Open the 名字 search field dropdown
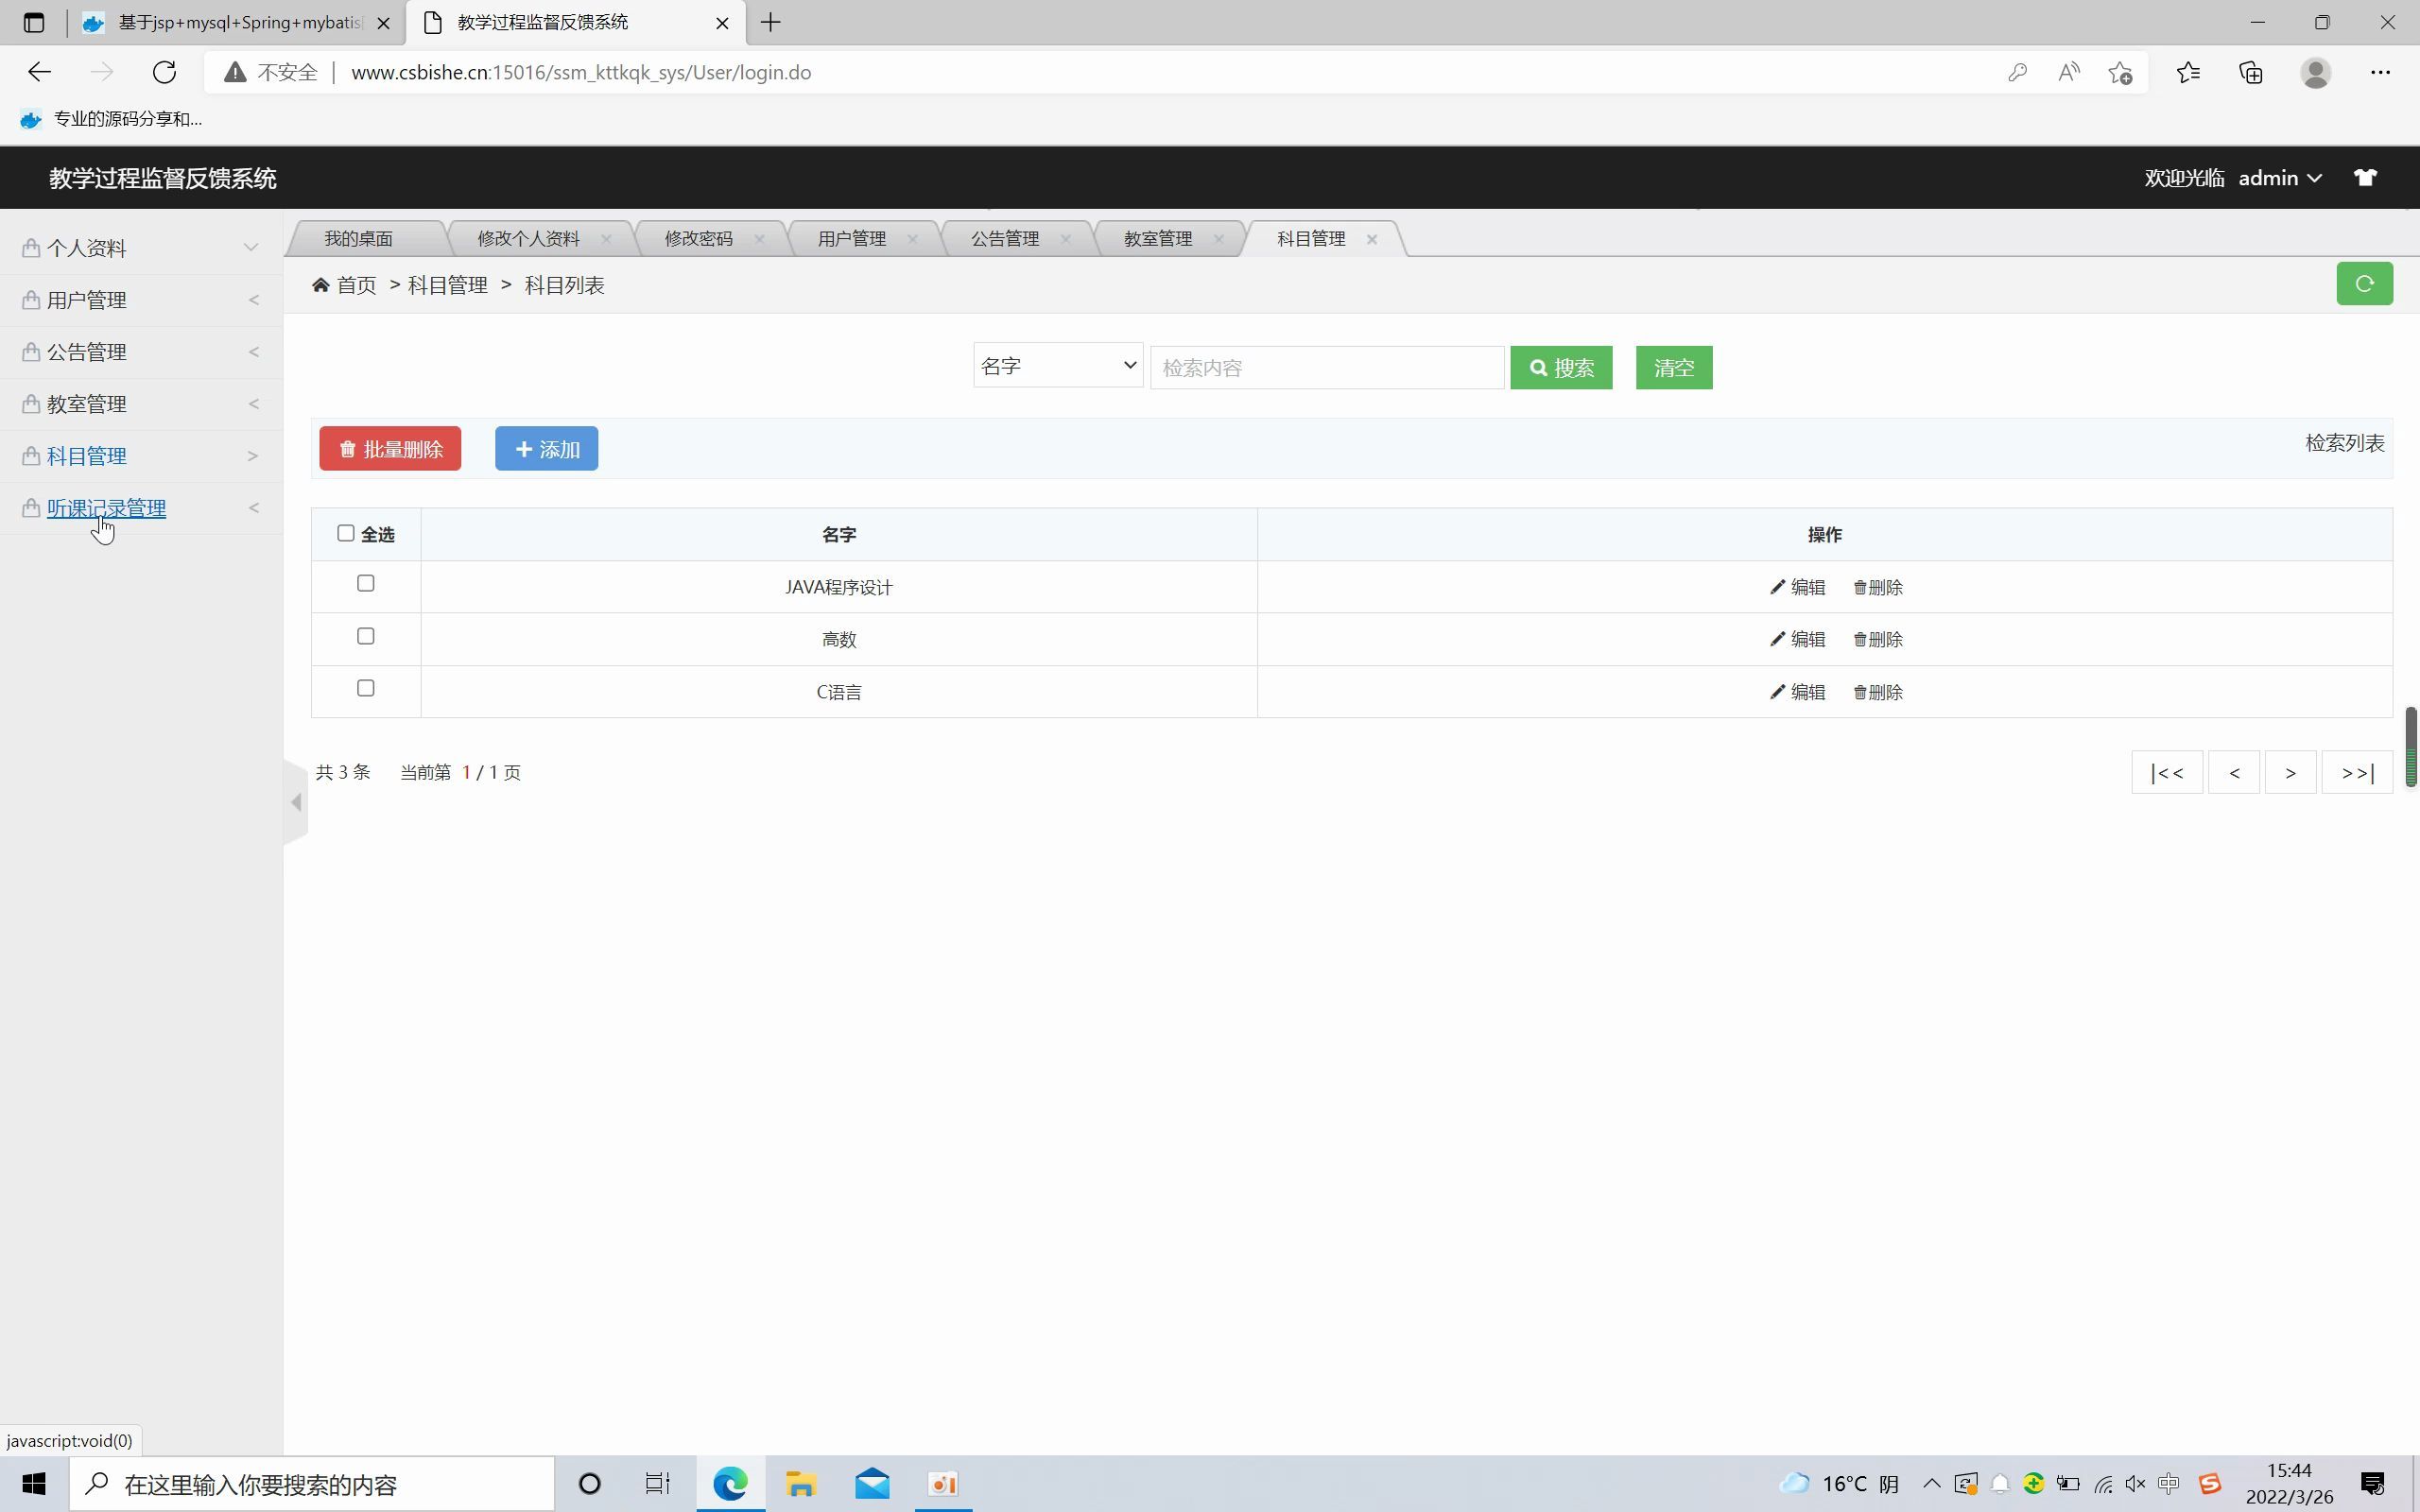This screenshot has width=2420, height=1512. coord(1058,366)
